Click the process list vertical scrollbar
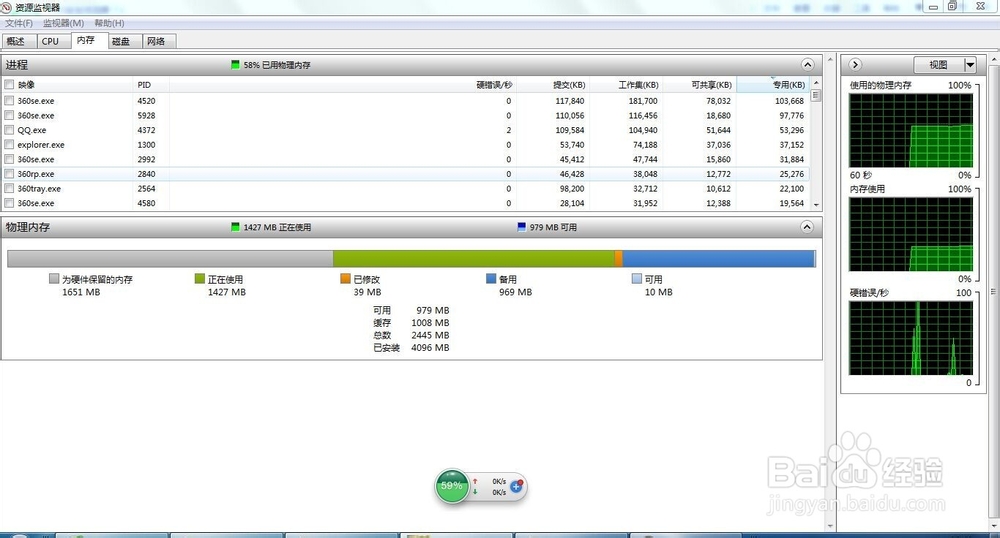This screenshot has height=538, width=1000. [x=816, y=150]
